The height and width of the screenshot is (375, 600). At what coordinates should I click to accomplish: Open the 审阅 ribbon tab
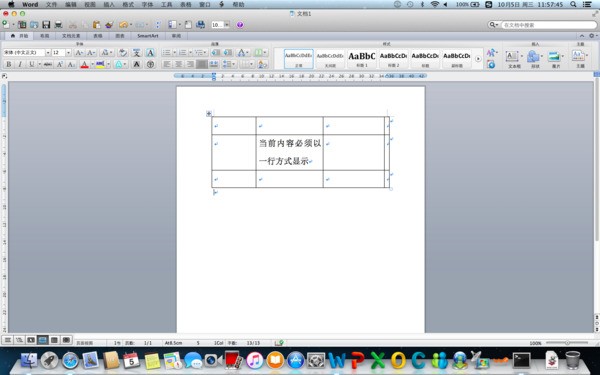pos(176,36)
